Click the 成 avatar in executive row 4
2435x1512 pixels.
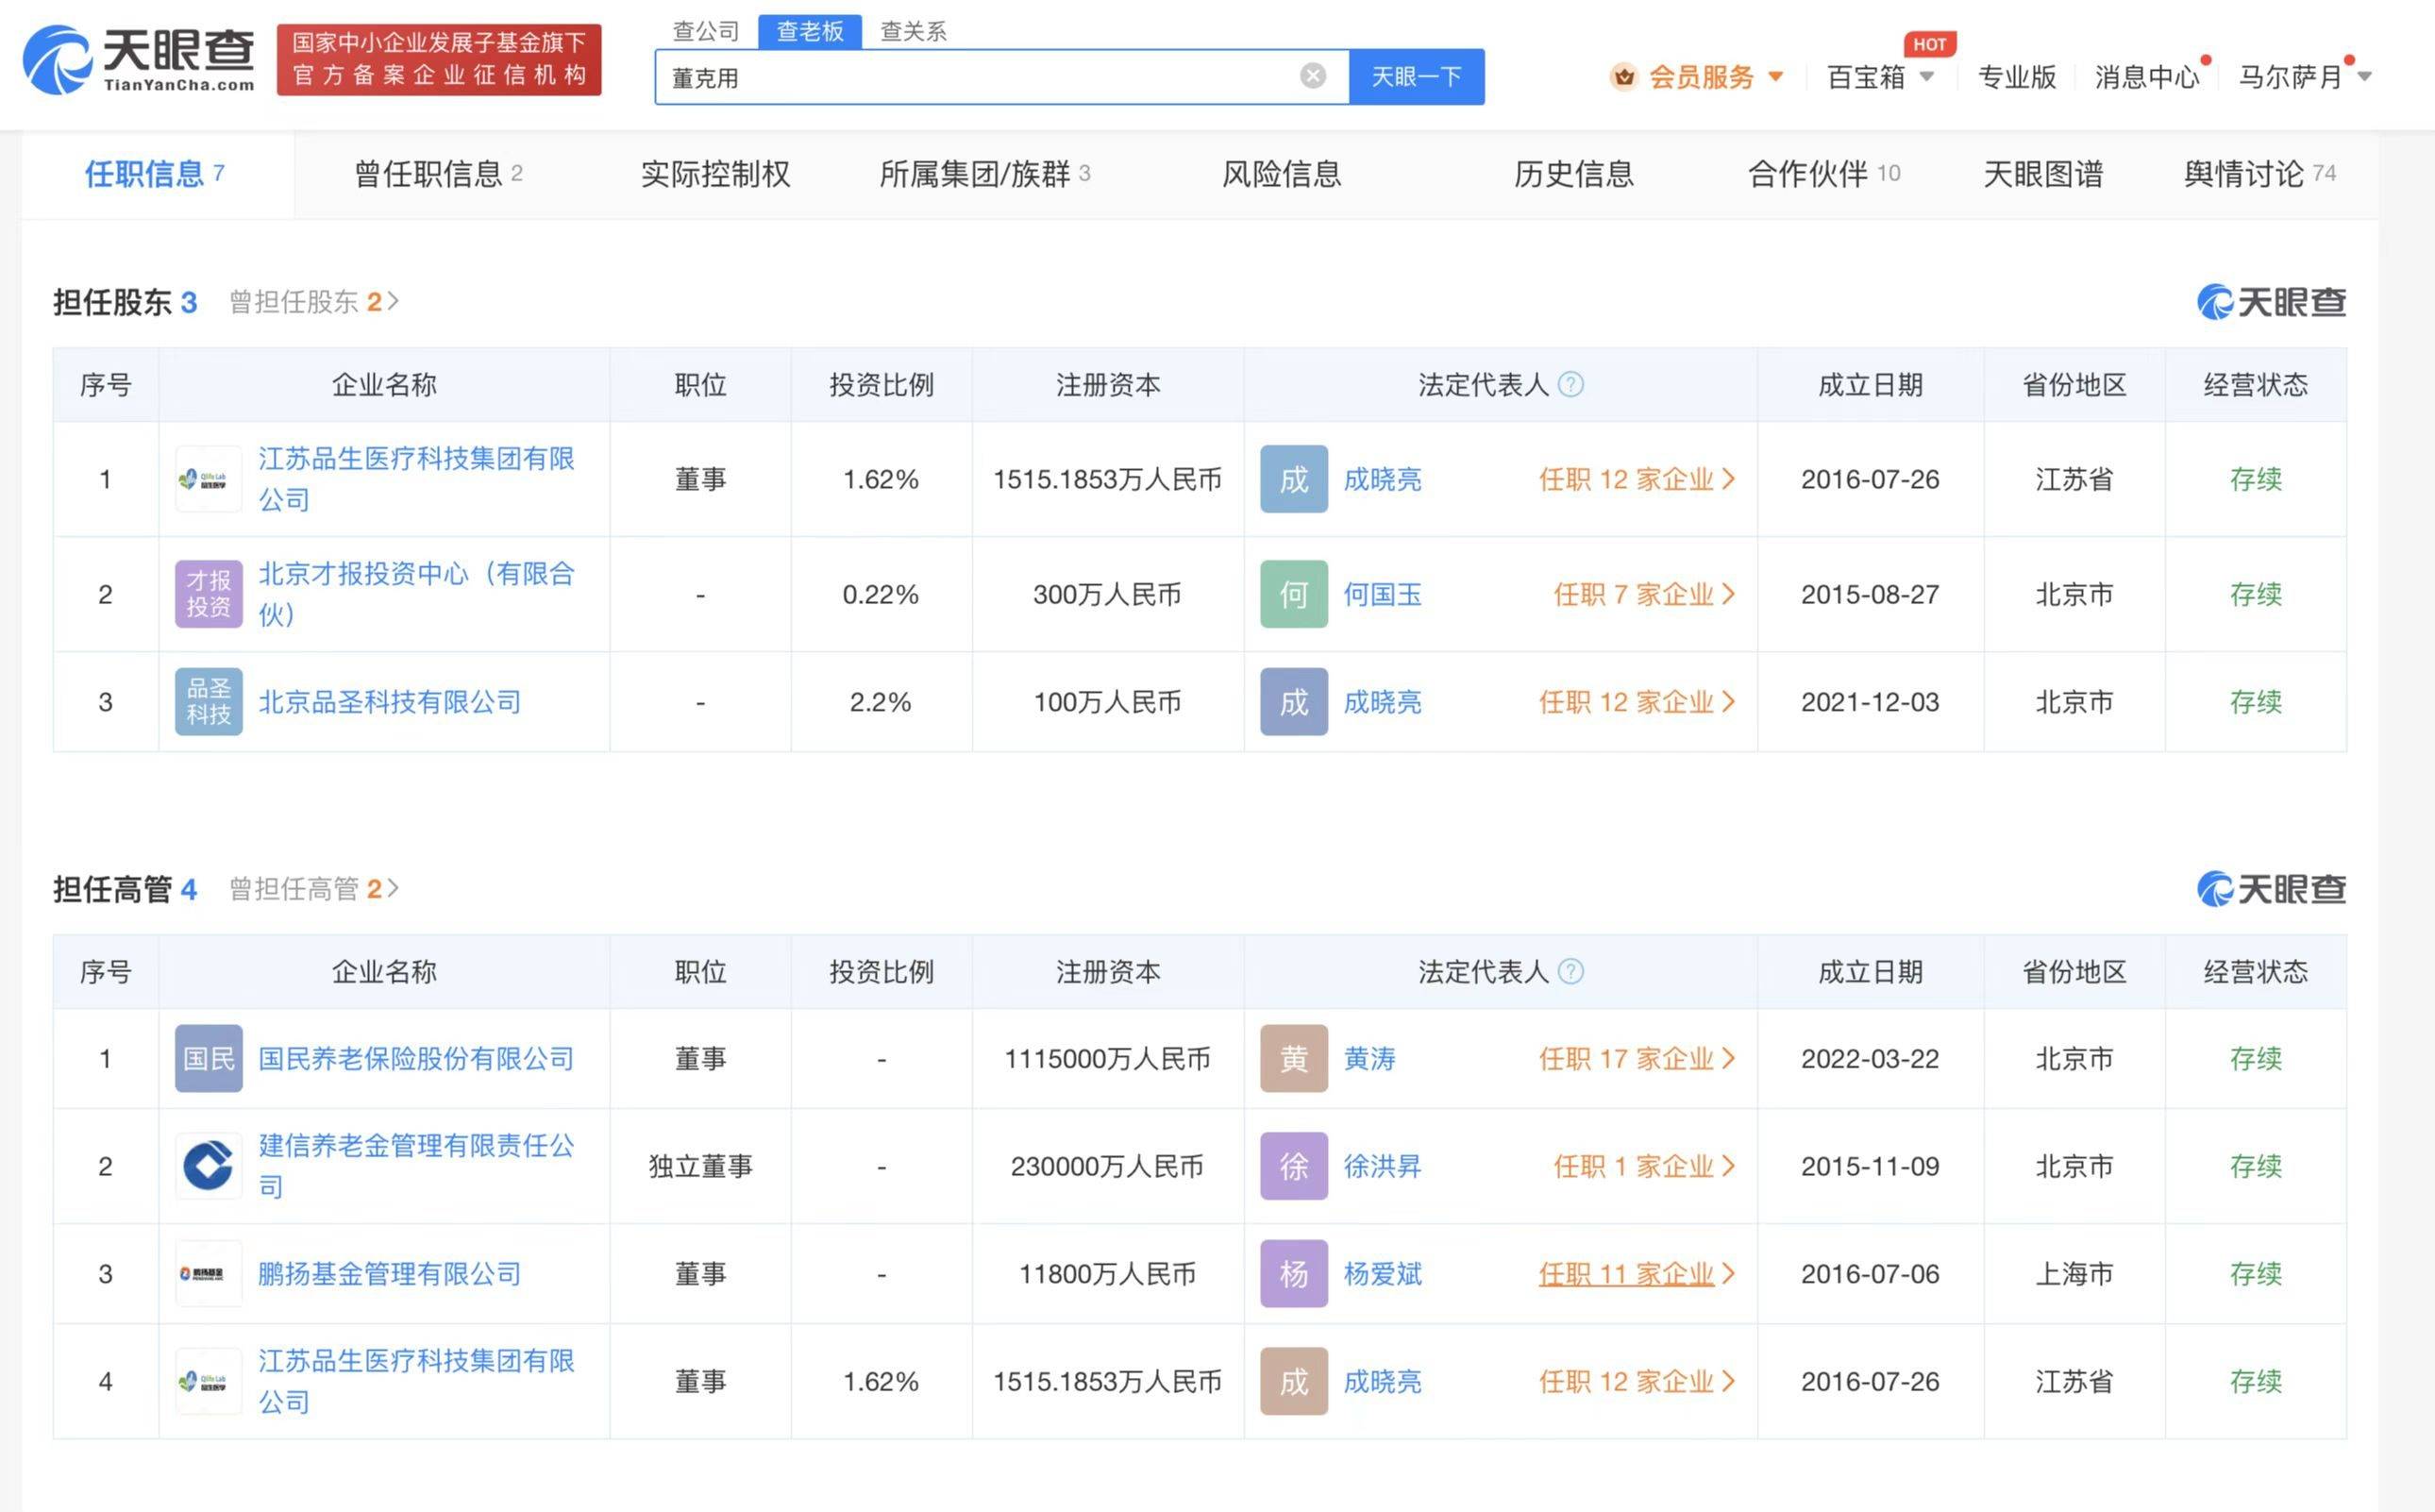1293,1381
